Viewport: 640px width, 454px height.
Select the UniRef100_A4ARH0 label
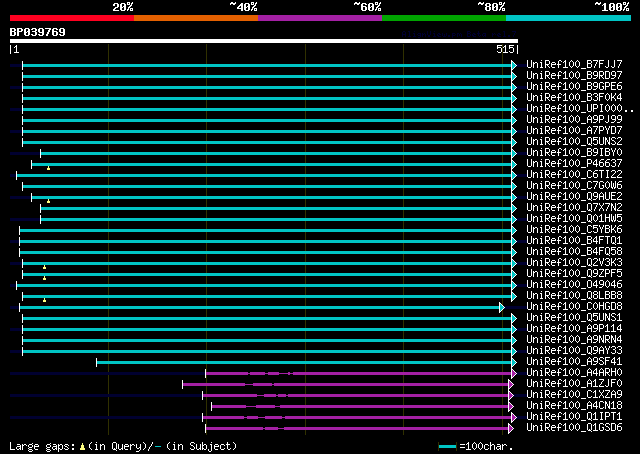574,373
